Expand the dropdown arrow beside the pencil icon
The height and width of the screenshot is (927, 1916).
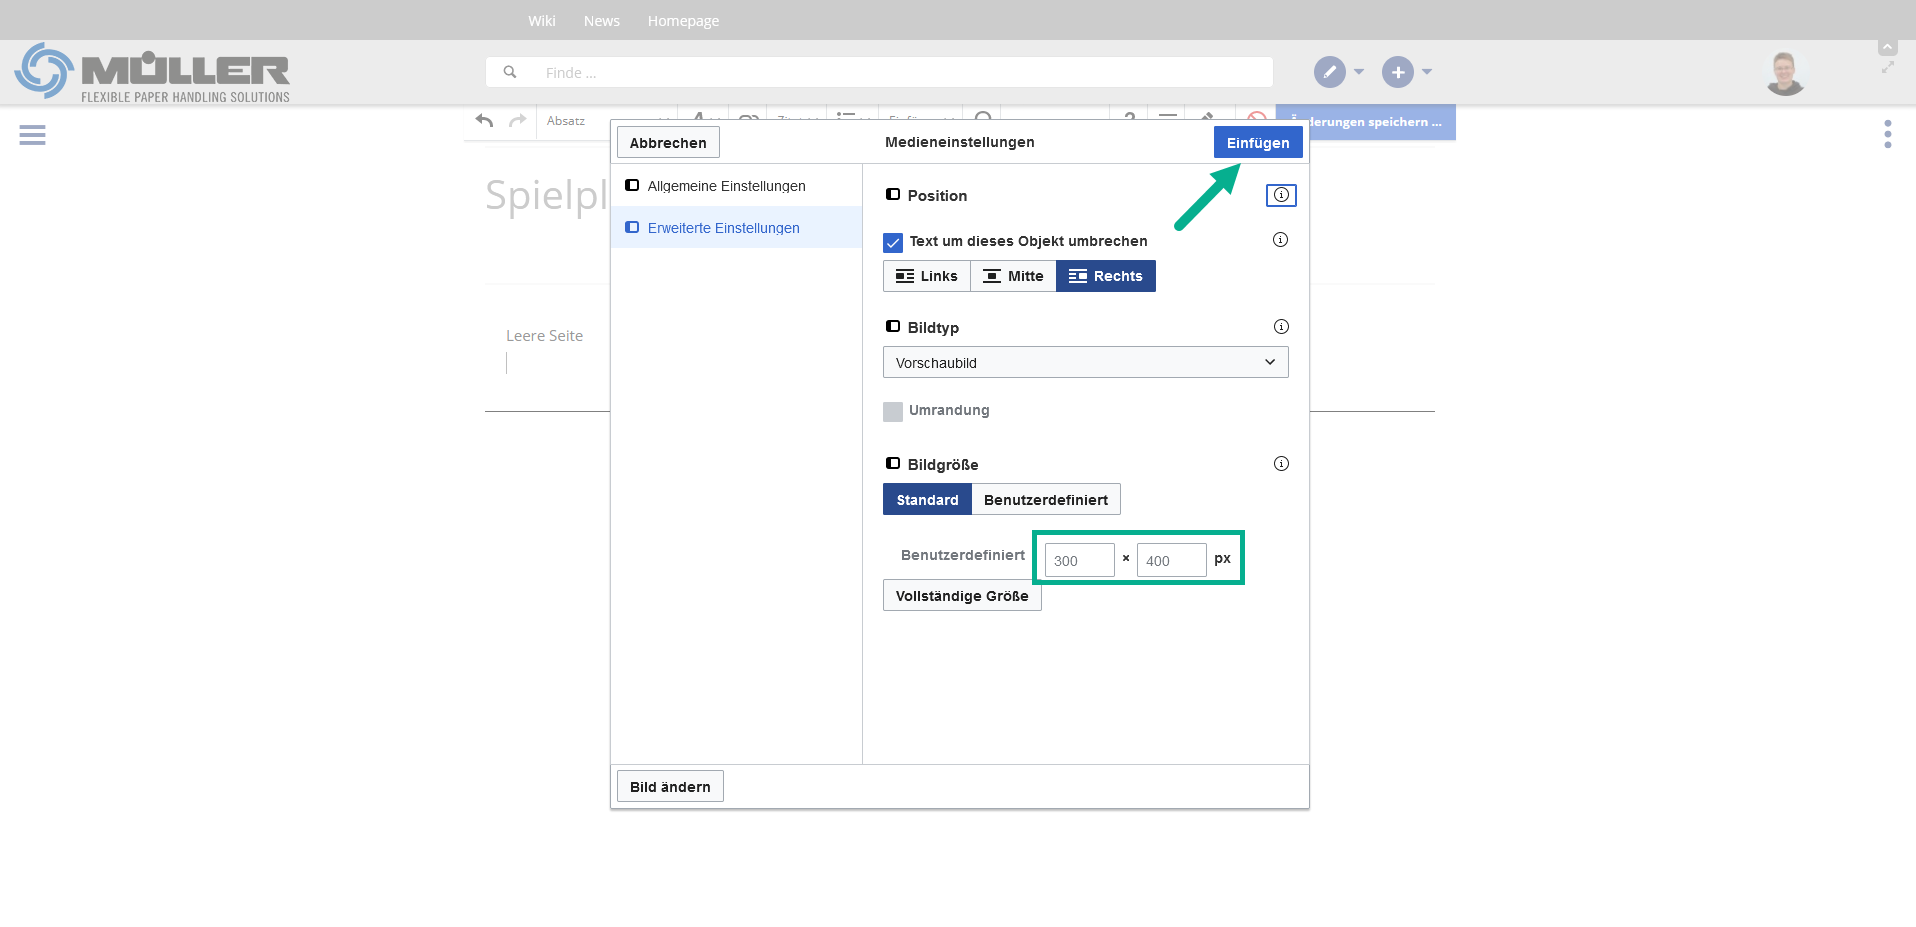pos(1359,72)
